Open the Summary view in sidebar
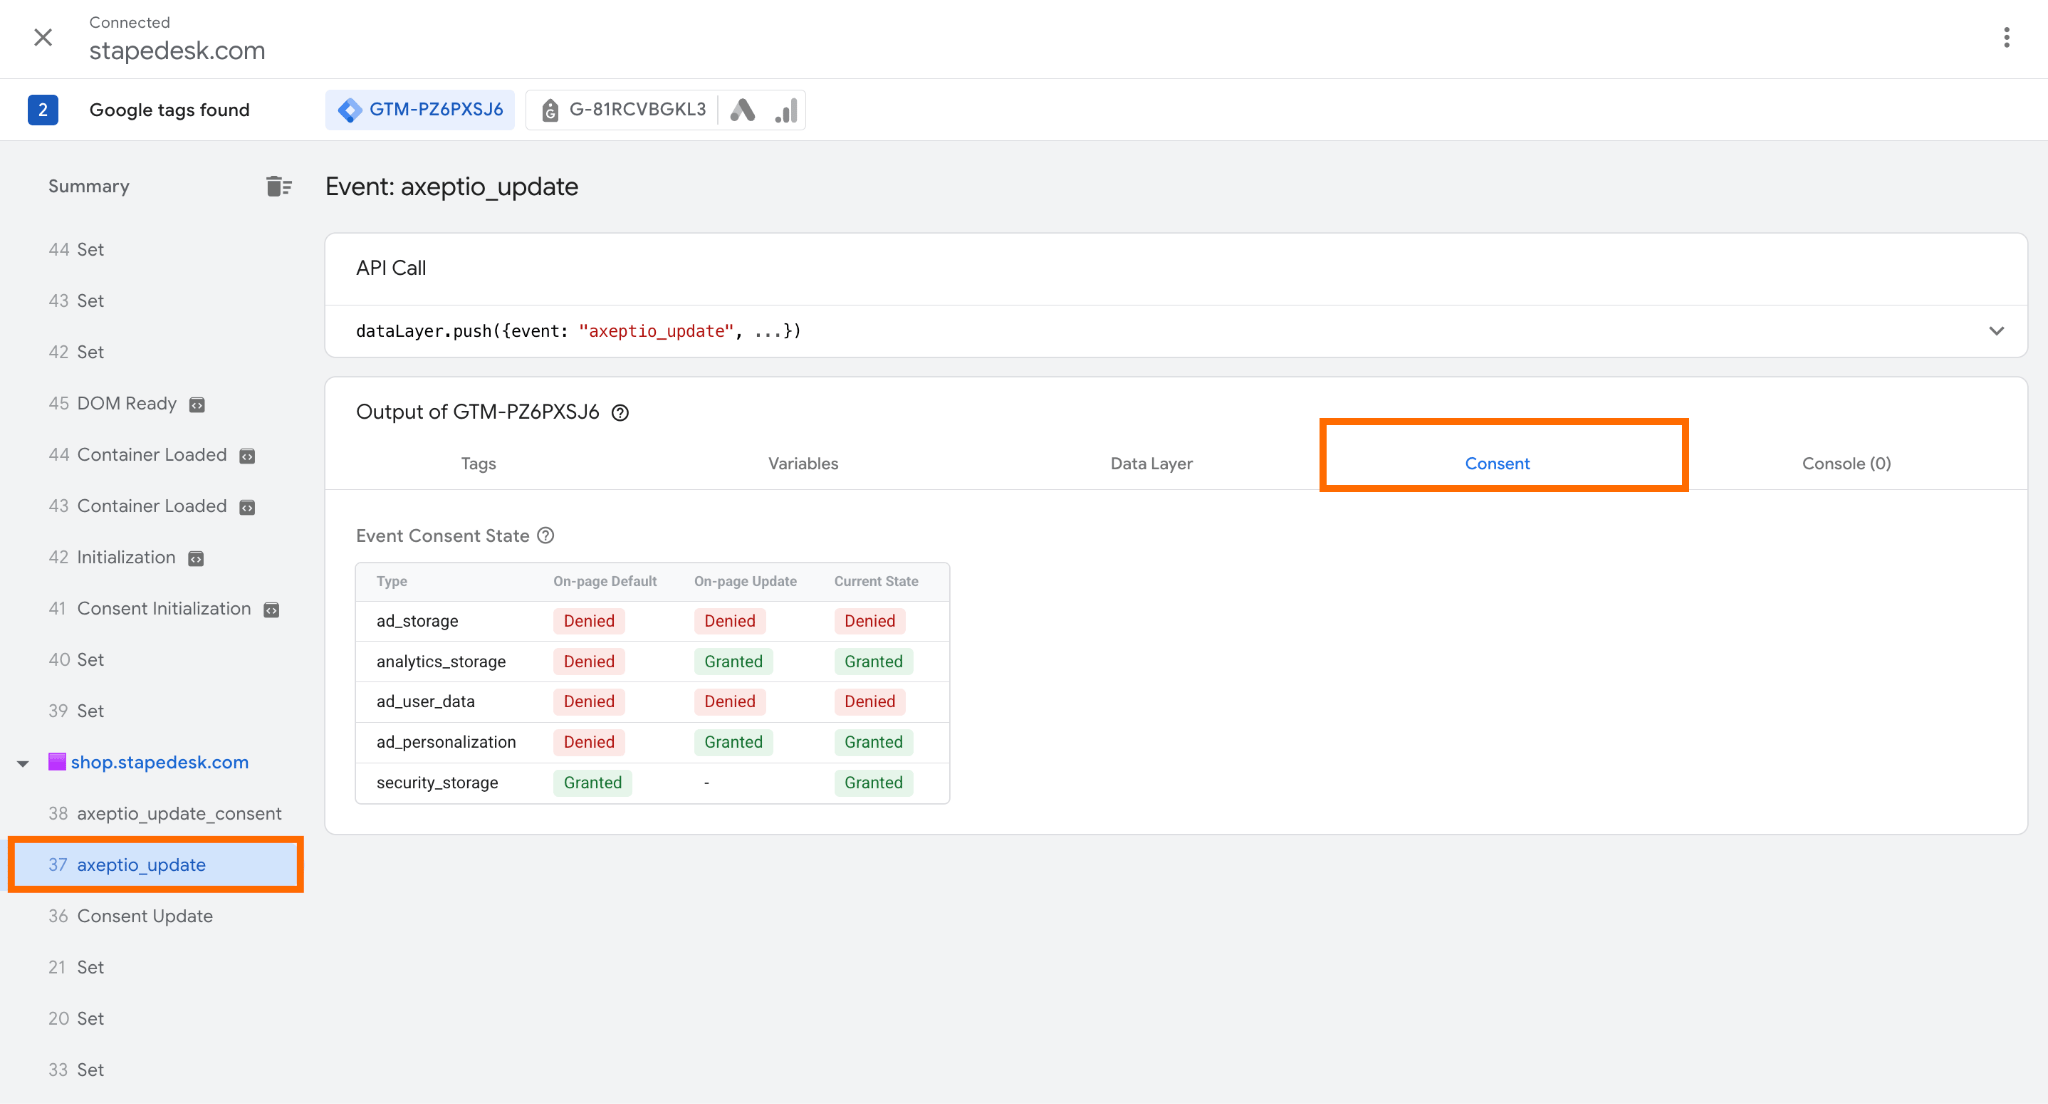The image size is (2048, 1104). click(x=89, y=186)
